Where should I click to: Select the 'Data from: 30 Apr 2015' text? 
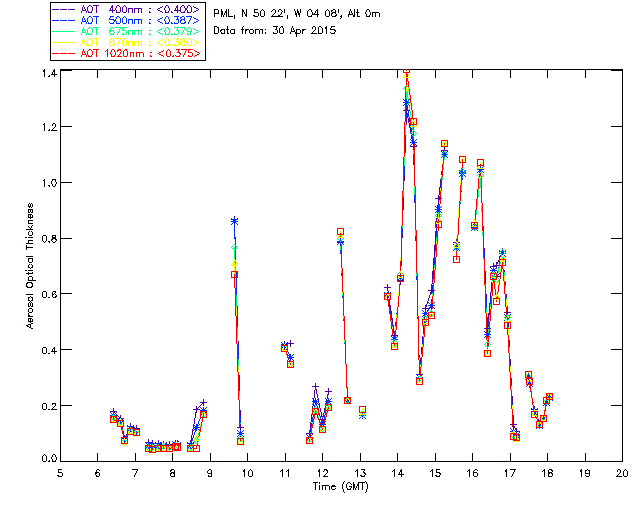pyautogui.click(x=275, y=30)
